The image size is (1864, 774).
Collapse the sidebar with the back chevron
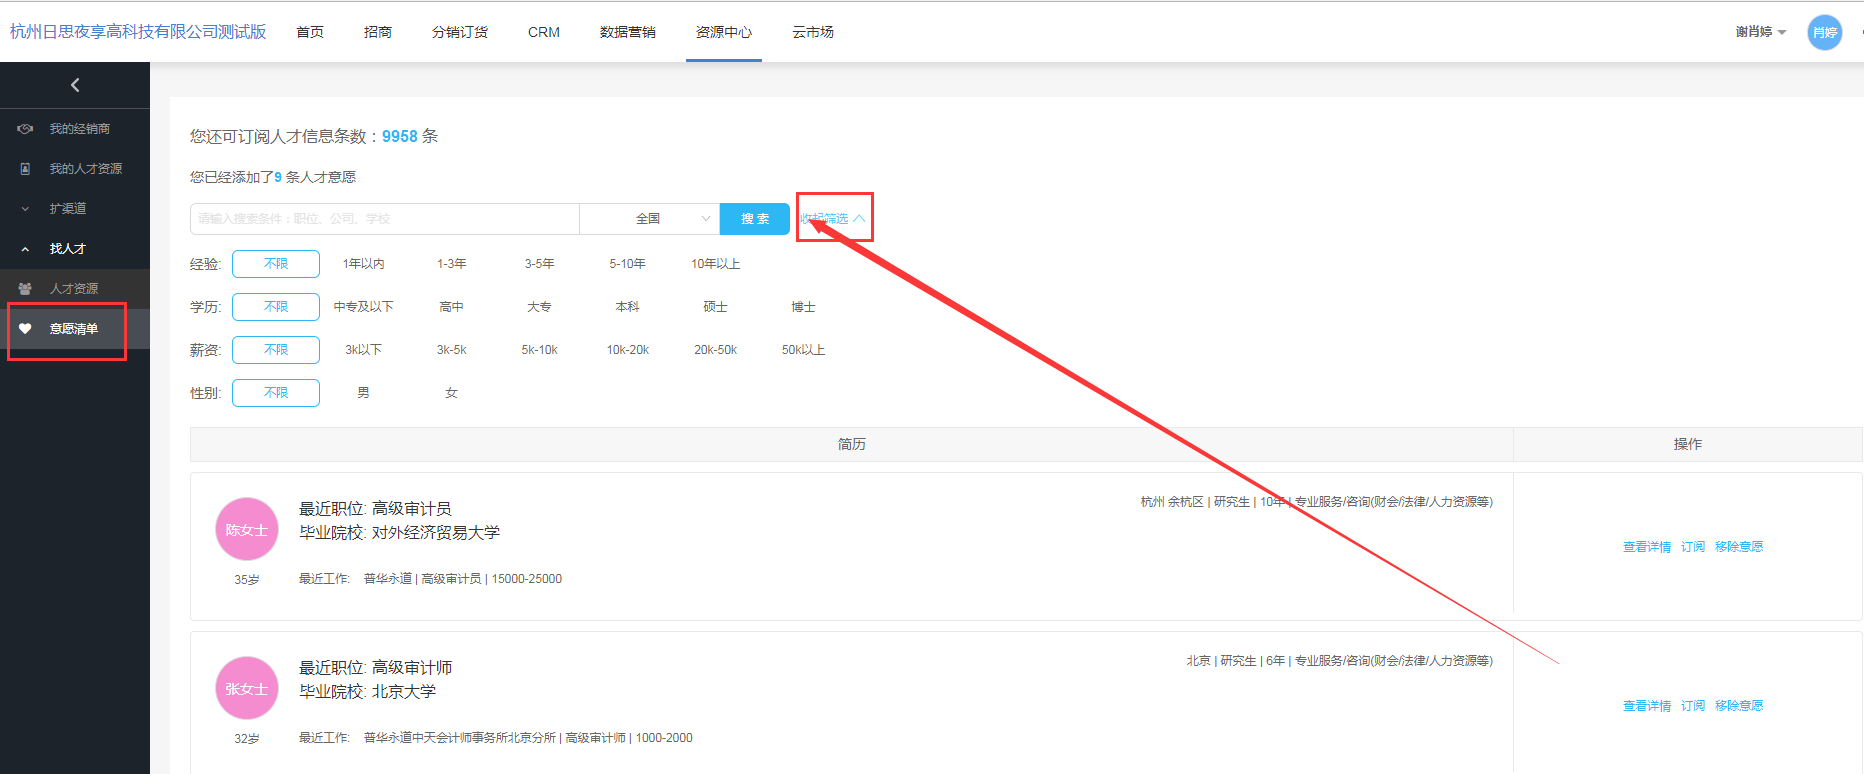(x=75, y=85)
